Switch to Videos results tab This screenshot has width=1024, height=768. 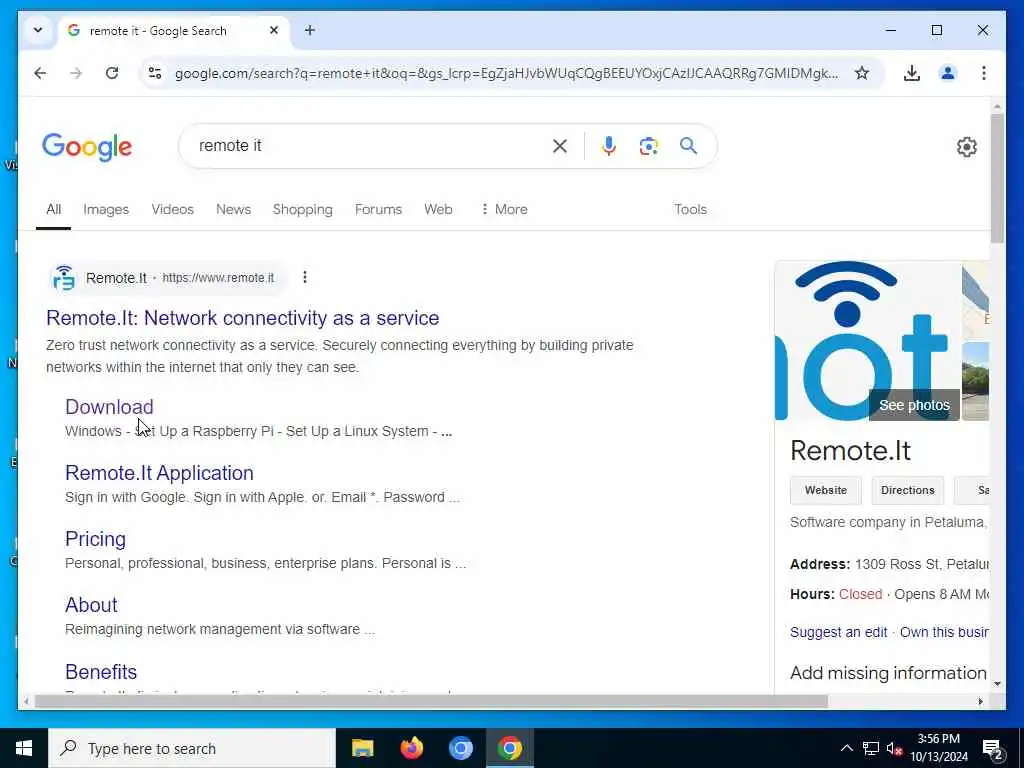(172, 210)
